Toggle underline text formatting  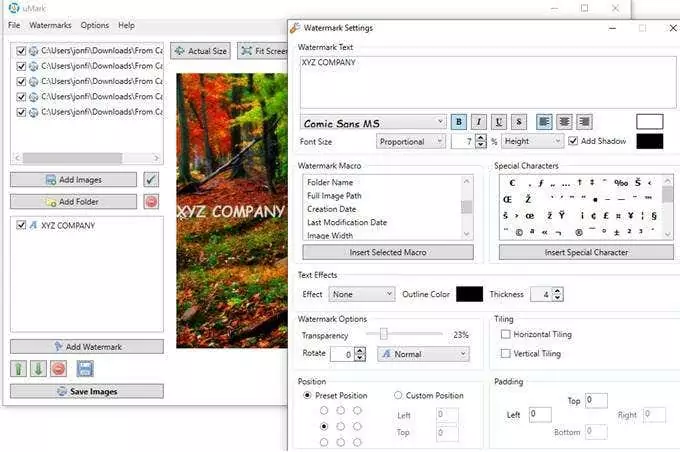click(x=499, y=122)
